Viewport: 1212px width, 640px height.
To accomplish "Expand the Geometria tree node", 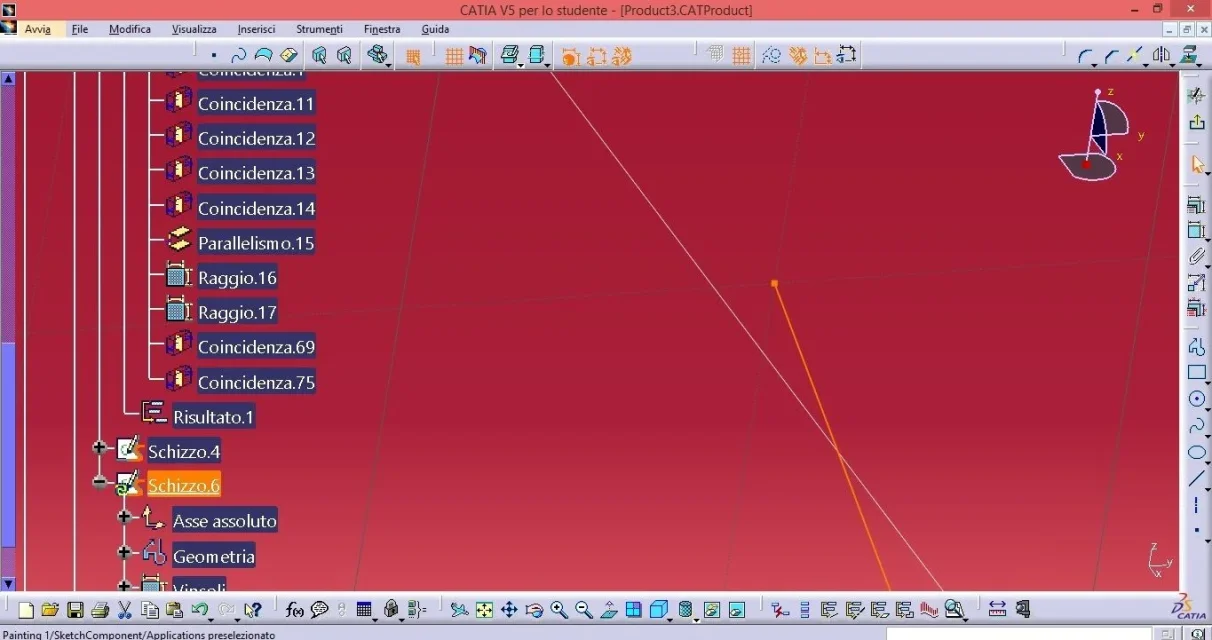I will (x=124, y=552).
